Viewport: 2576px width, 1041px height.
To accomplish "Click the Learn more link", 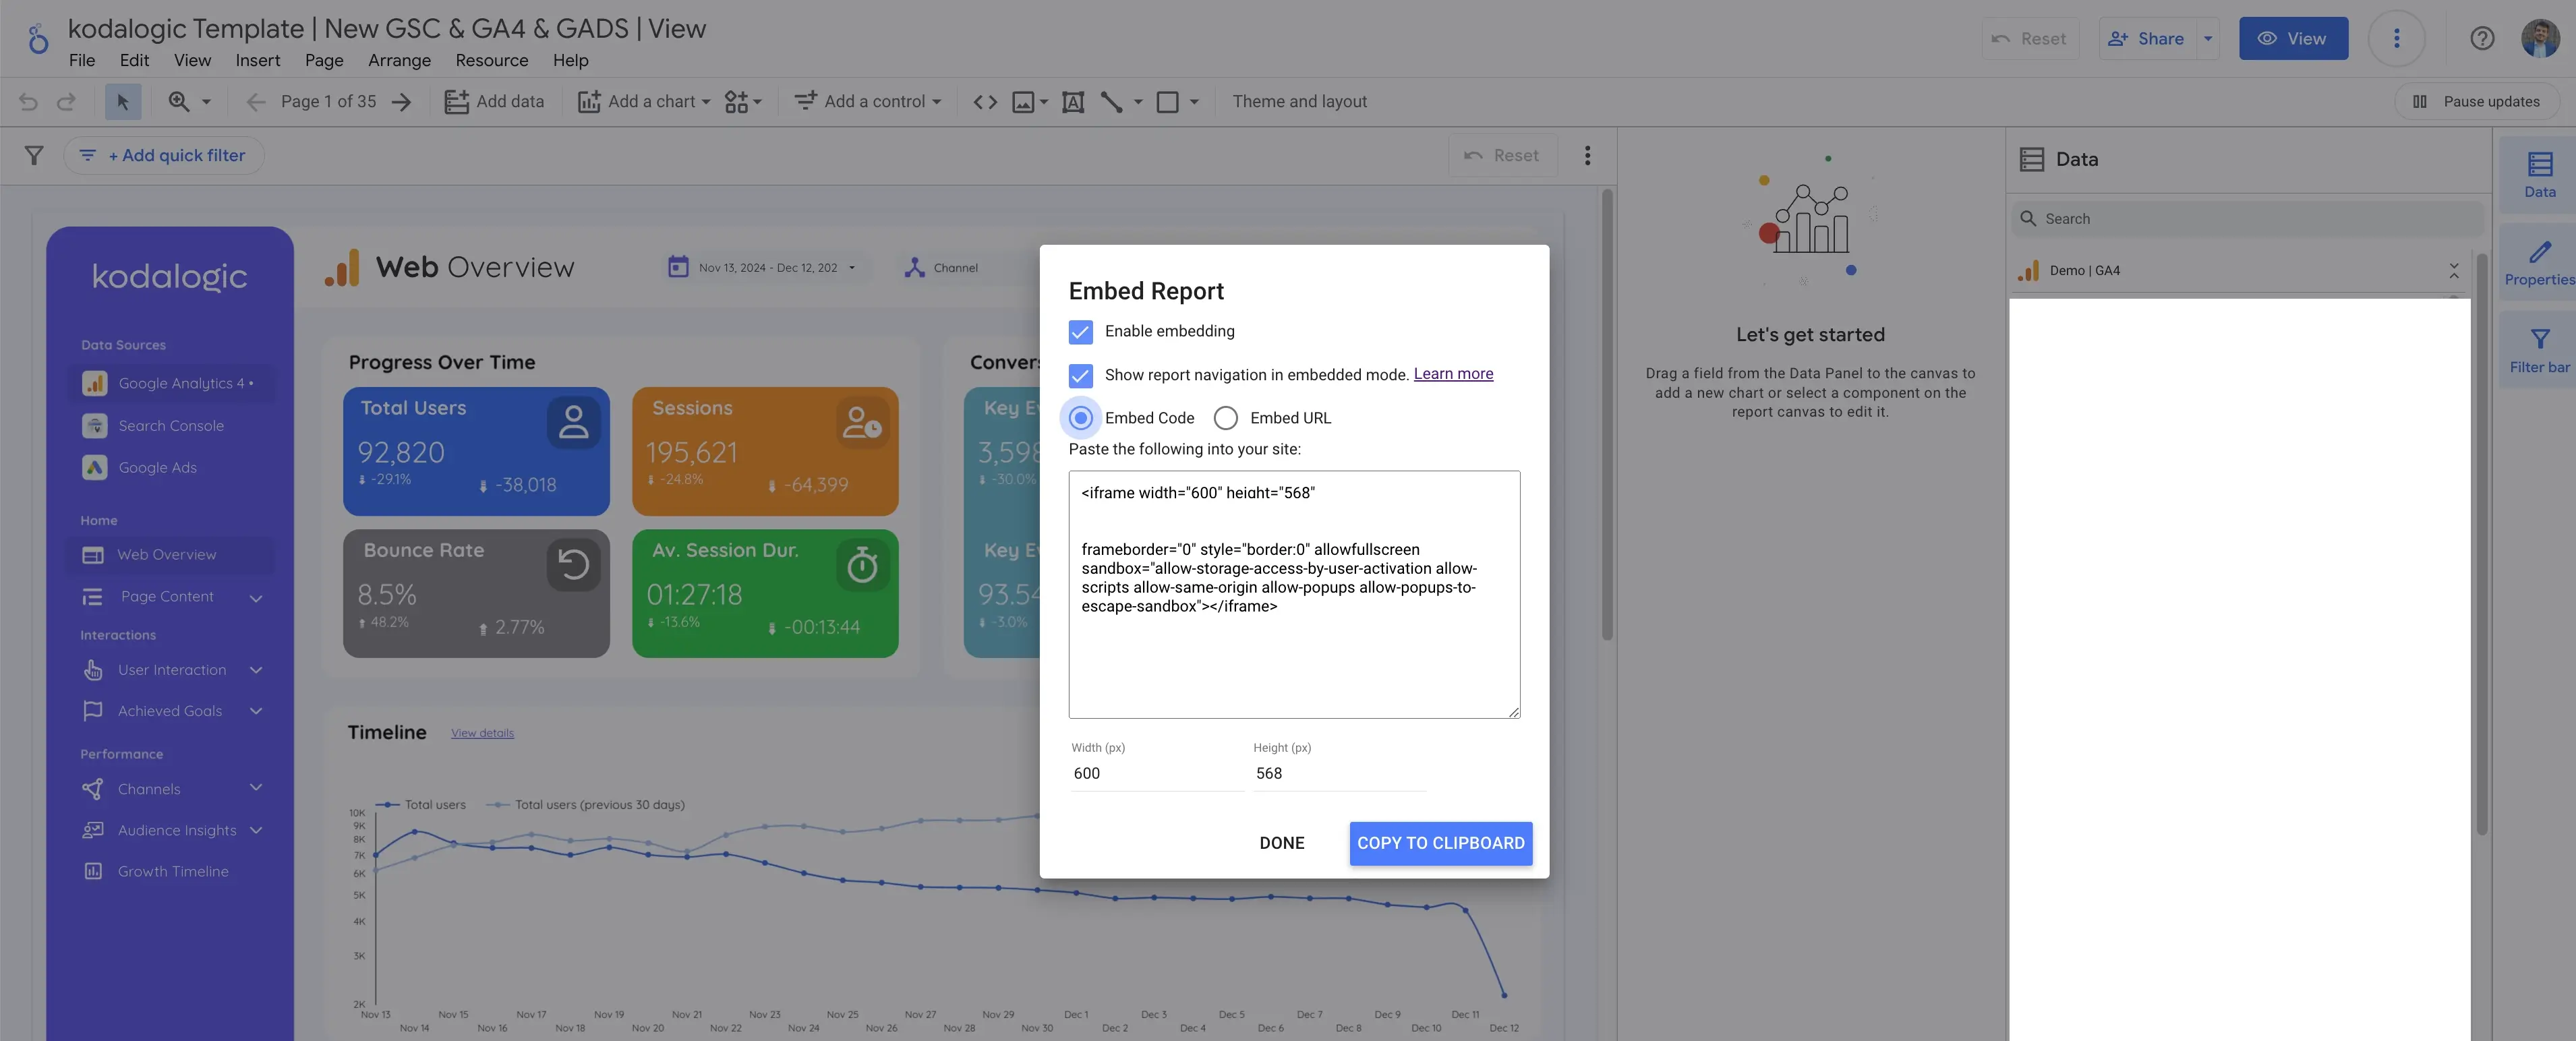I will pyautogui.click(x=1453, y=374).
